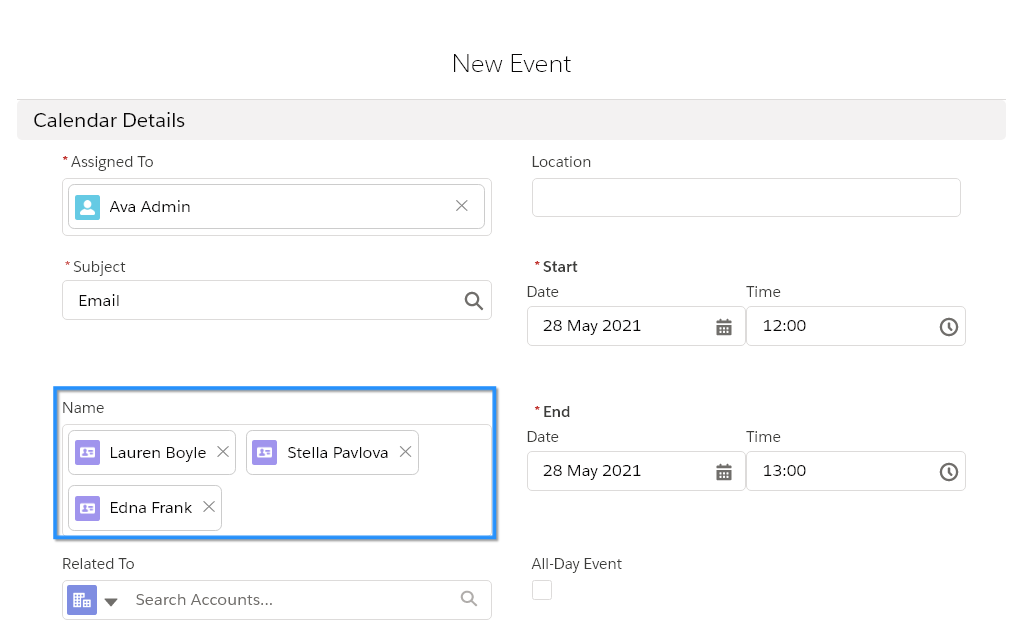Click the New Event title

point(511,64)
